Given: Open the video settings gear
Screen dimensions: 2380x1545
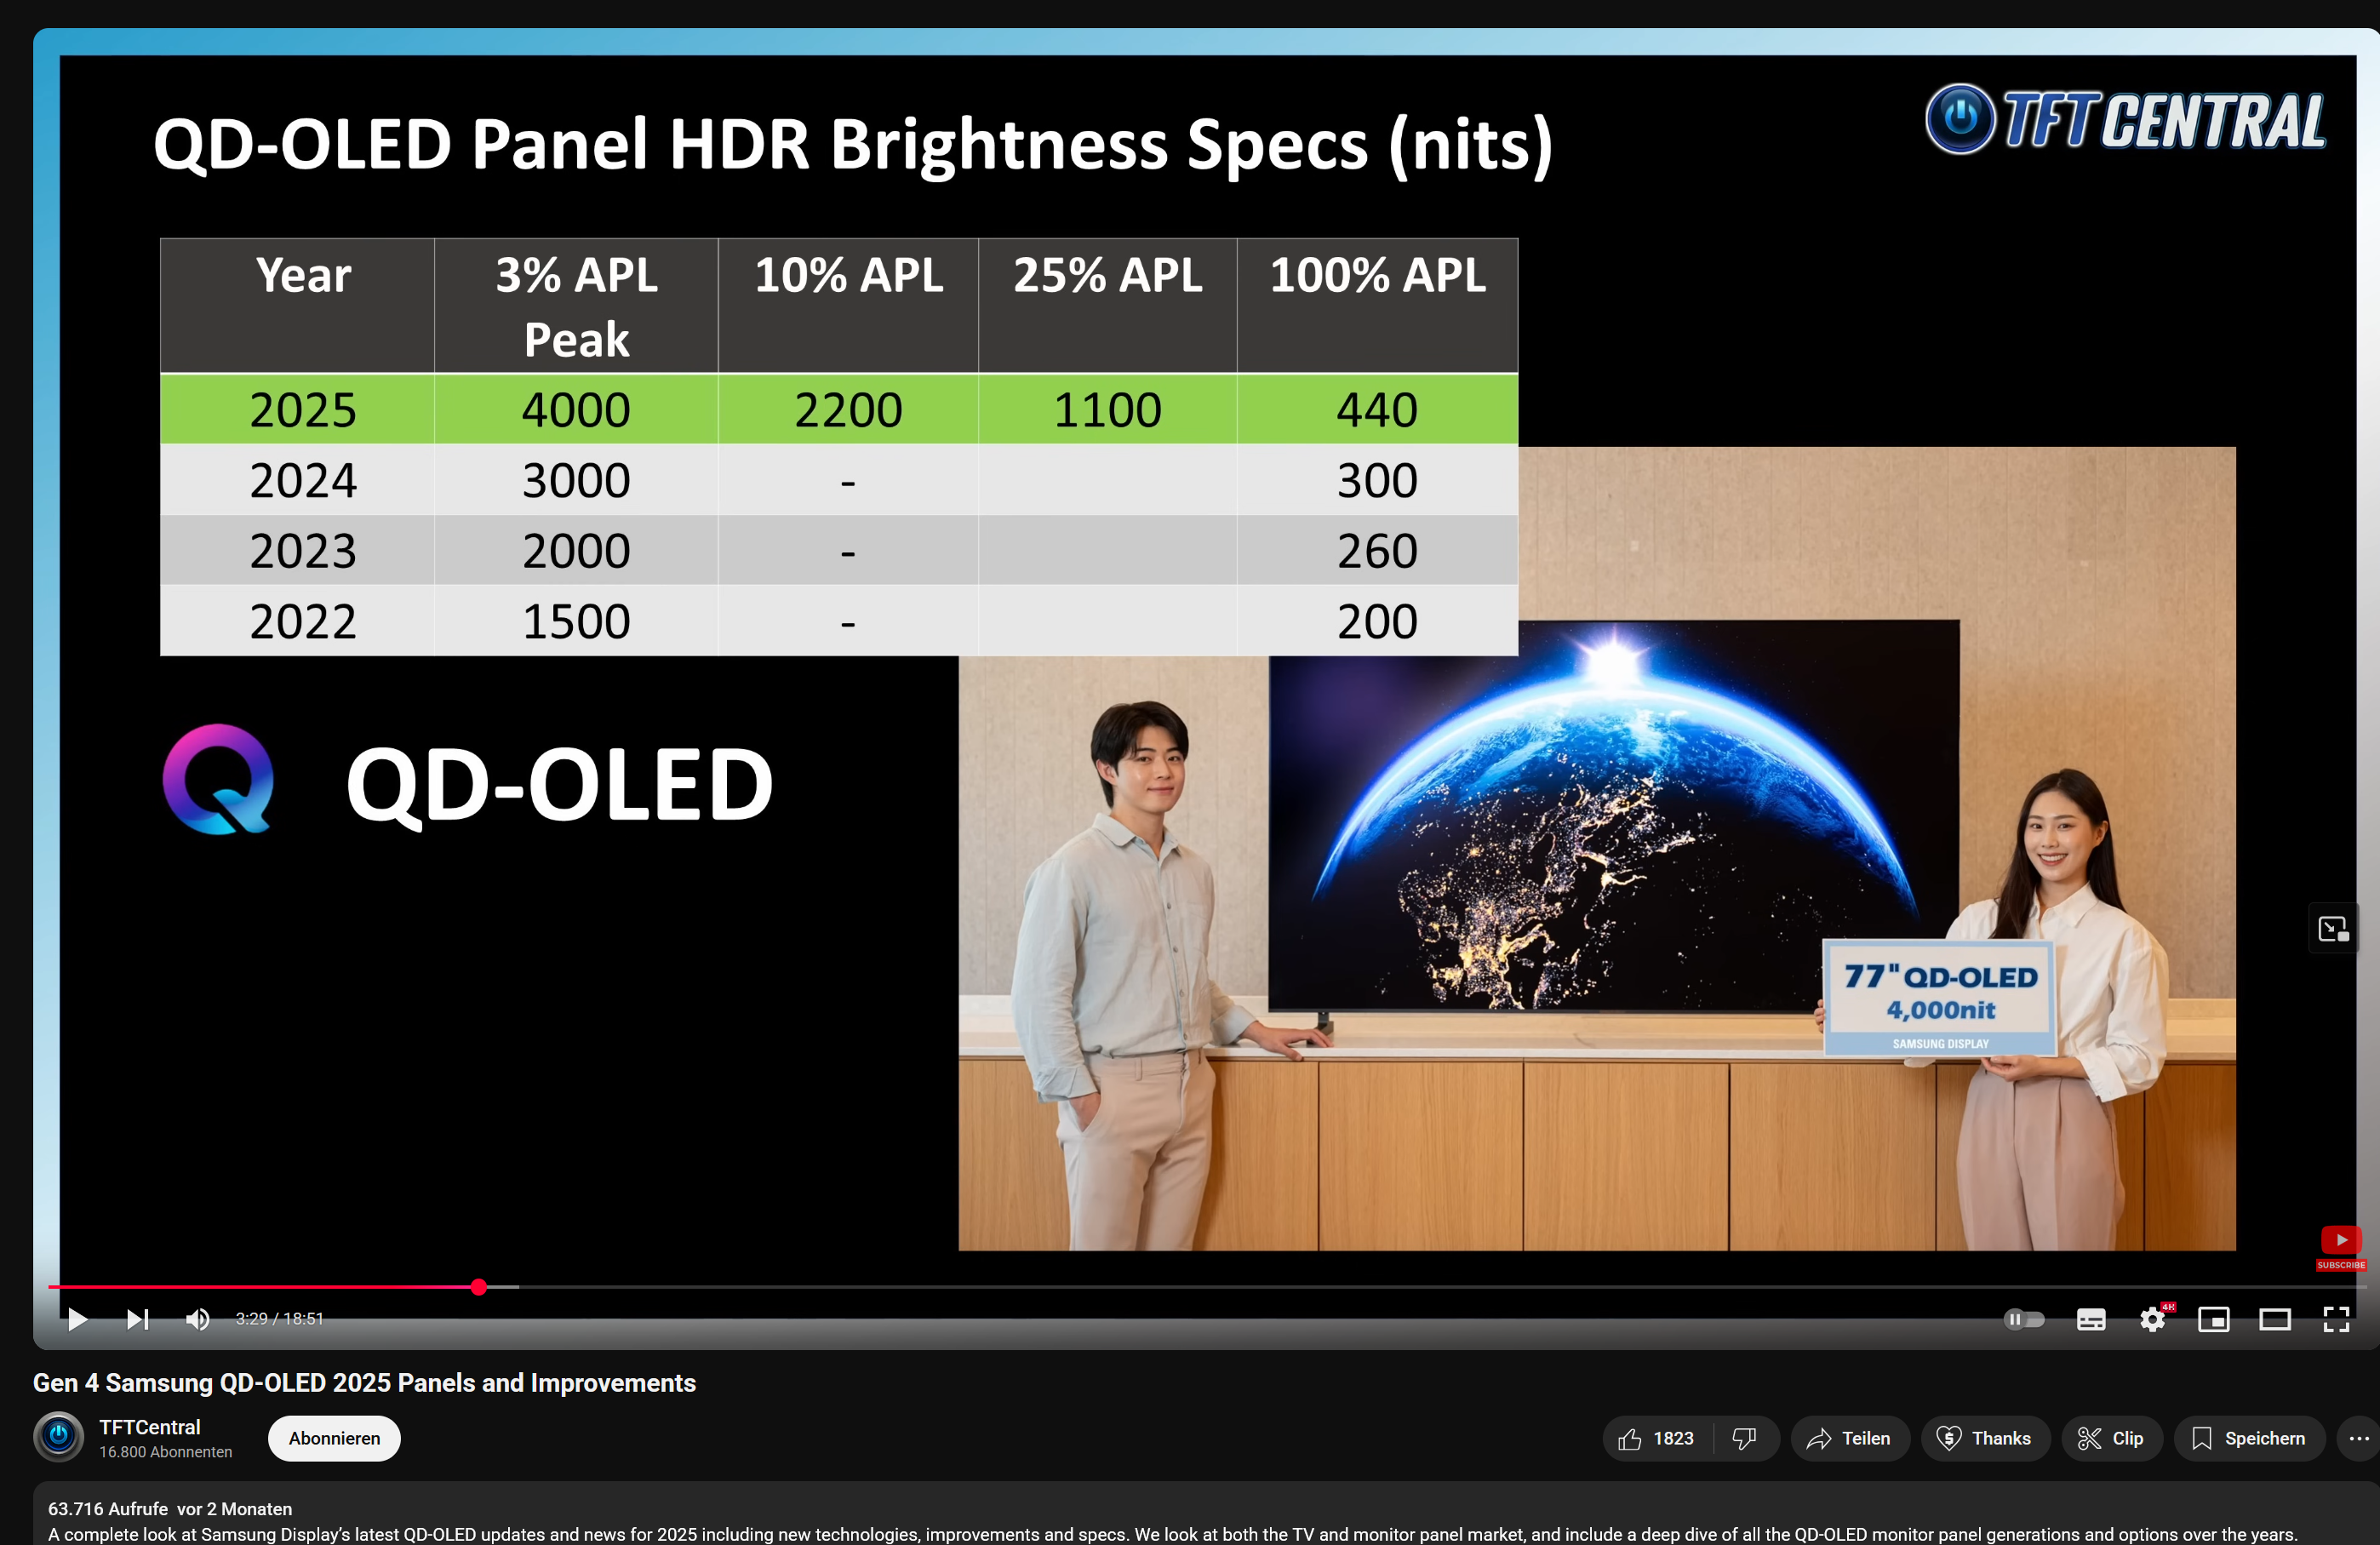Looking at the screenshot, I should pos(2152,1319).
